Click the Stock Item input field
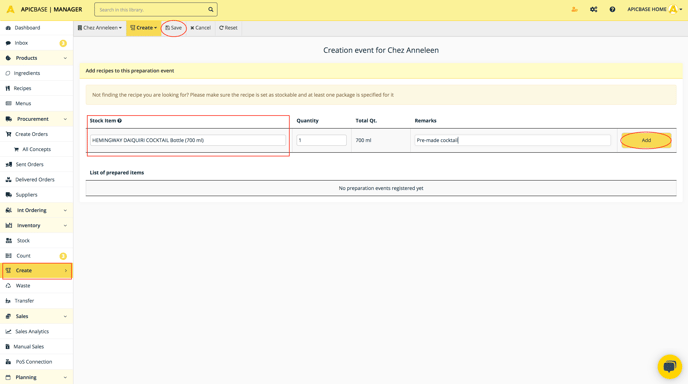The image size is (688, 384). point(188,140)
